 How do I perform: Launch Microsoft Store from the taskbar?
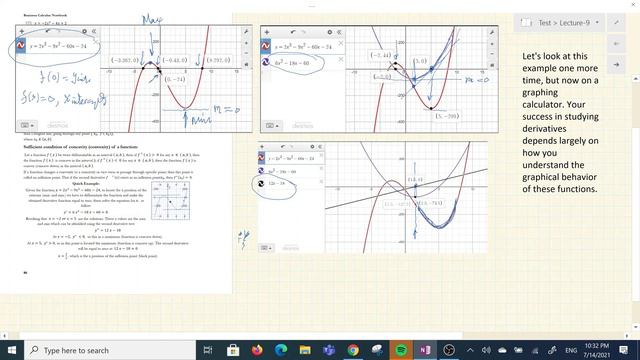[233, 350]
